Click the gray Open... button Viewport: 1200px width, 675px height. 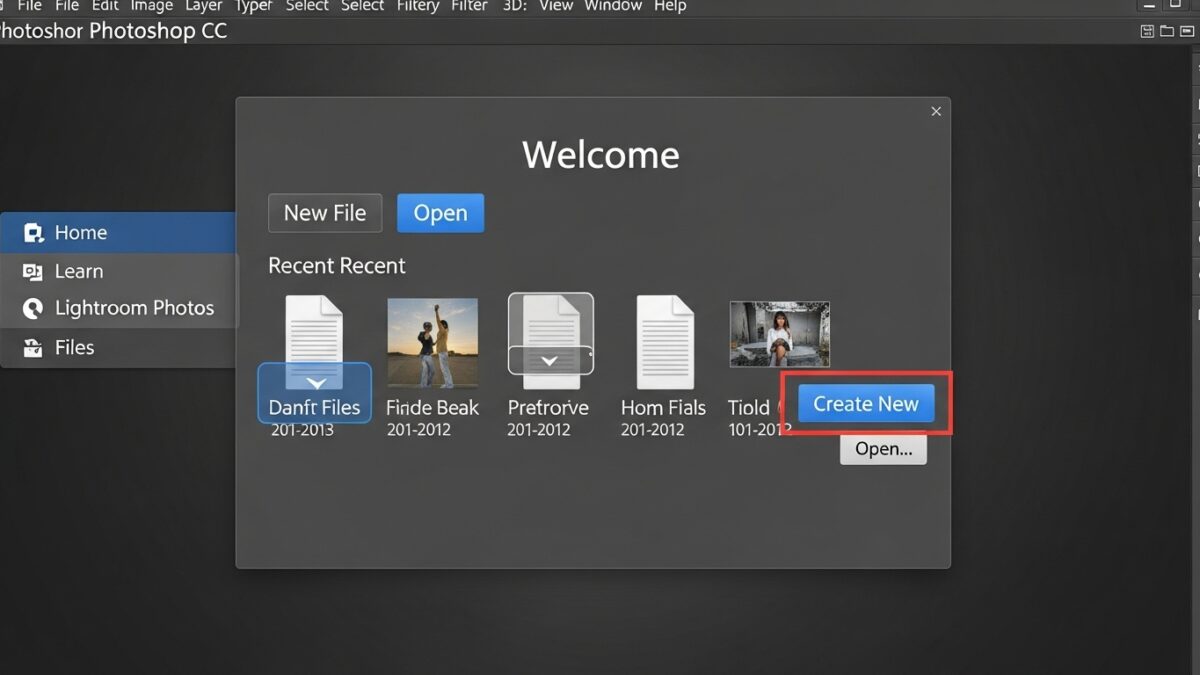tap(883, 449)
